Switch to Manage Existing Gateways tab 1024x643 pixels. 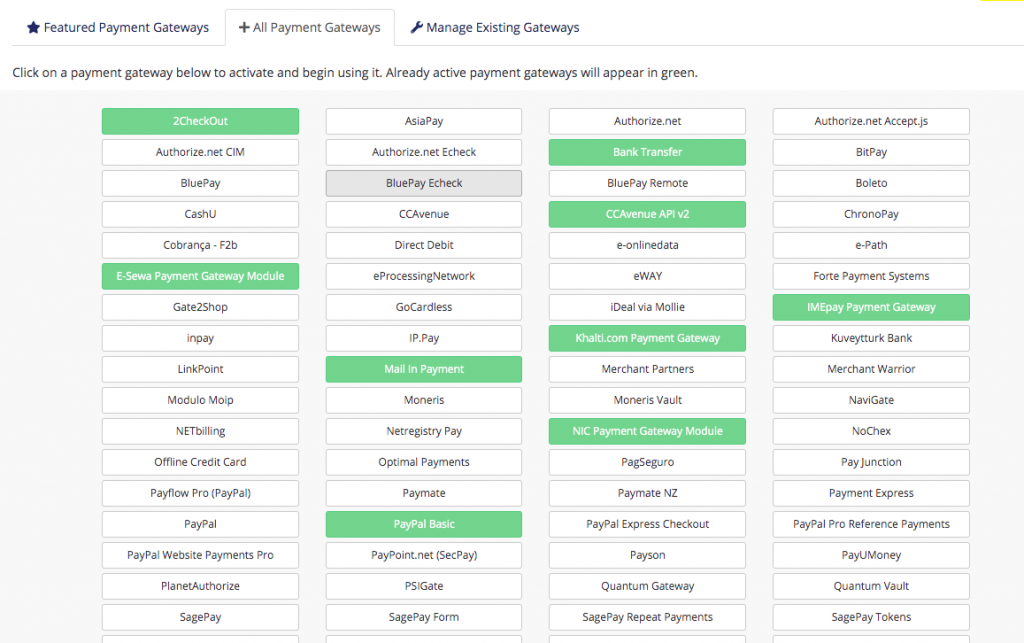click(495, 28)
